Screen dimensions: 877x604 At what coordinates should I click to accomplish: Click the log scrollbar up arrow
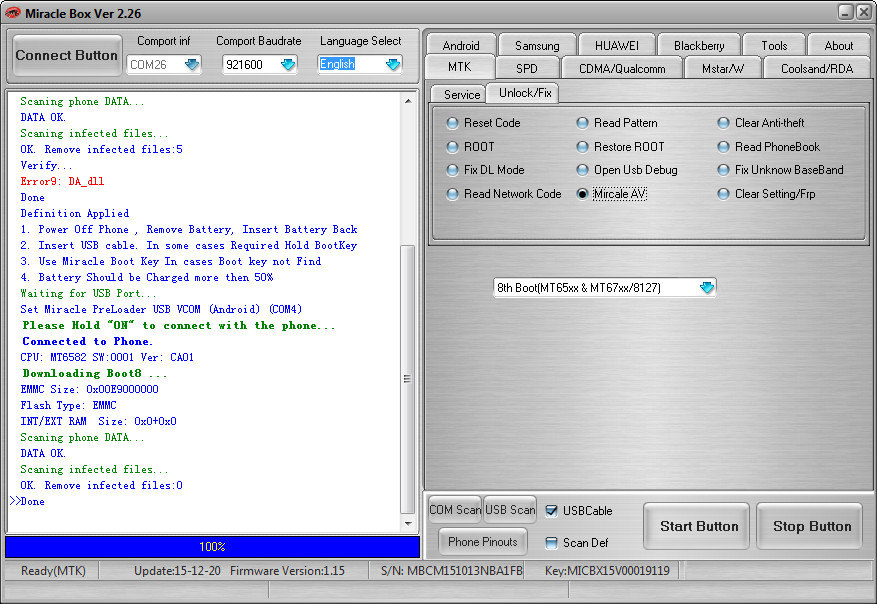pos(408,101)
